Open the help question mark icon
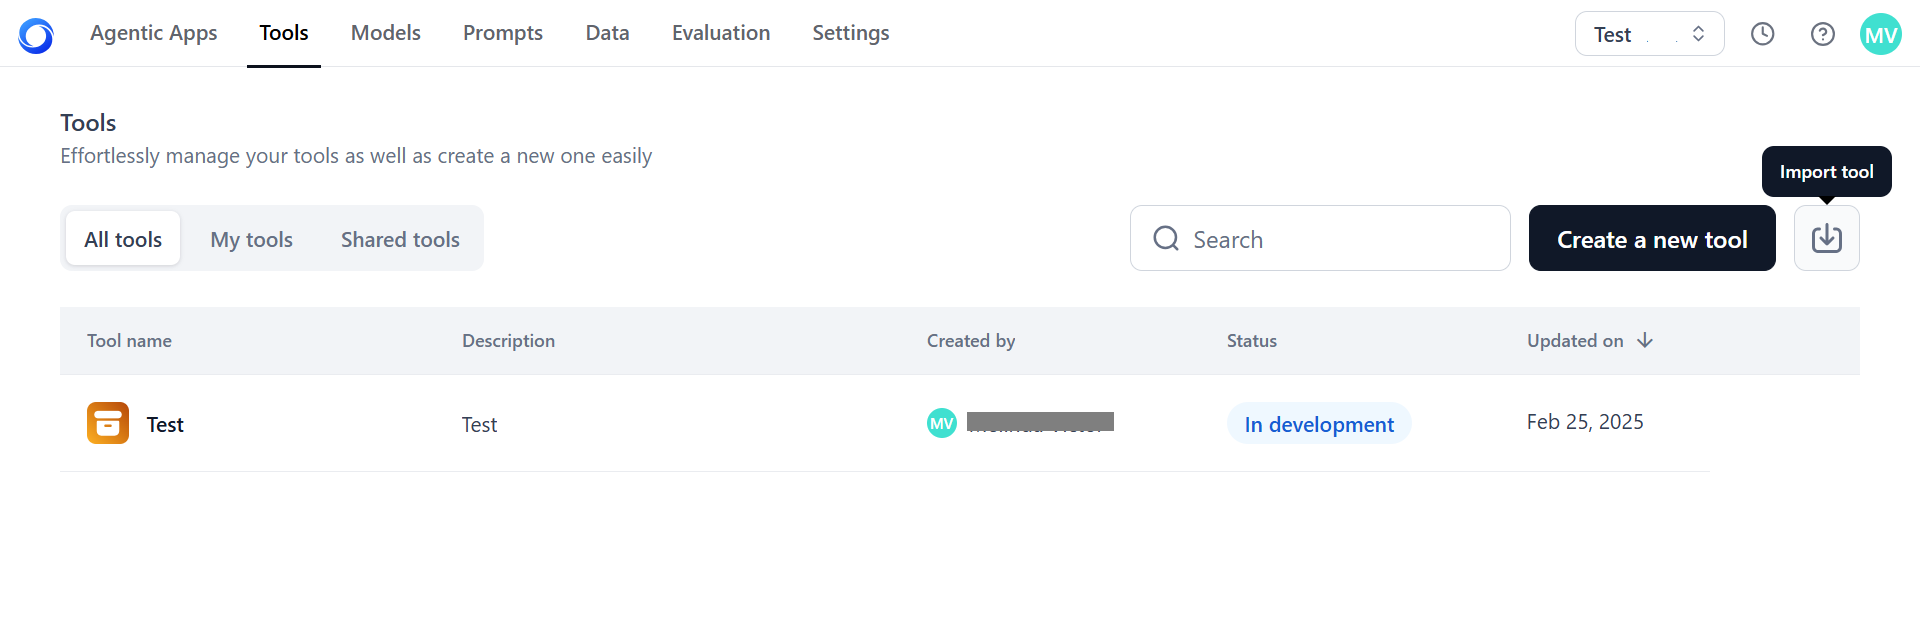Viewport: 1920px width, 630px height. point(1823,34)
